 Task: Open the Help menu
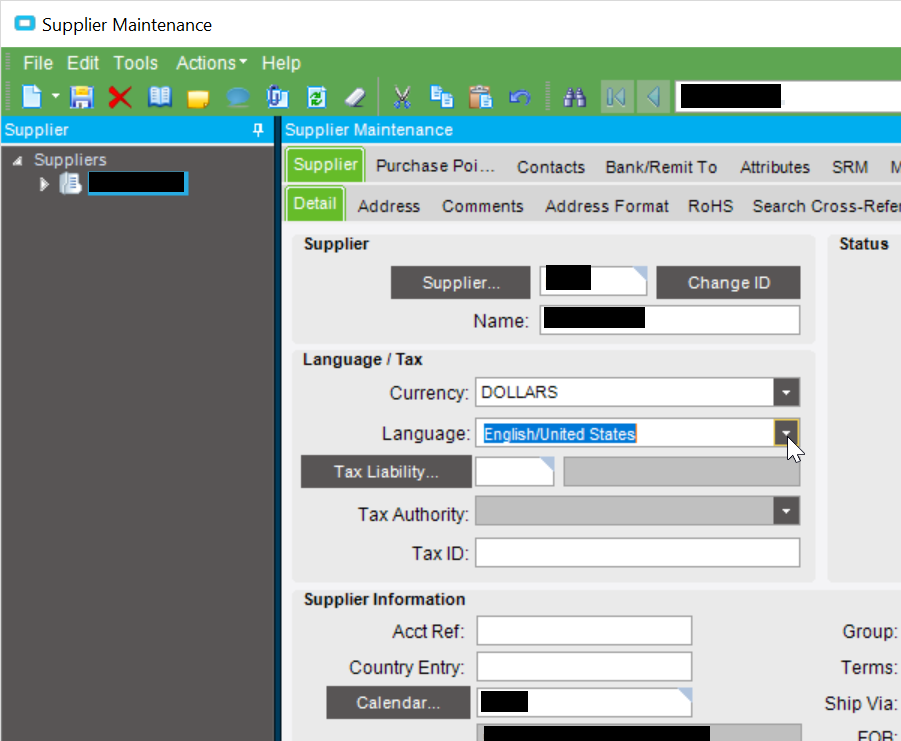click(x=281, y=63)
